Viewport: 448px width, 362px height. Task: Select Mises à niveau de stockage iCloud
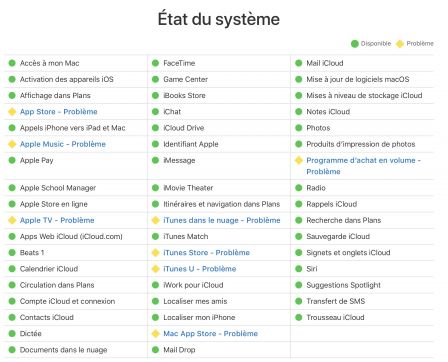point(364,95)
